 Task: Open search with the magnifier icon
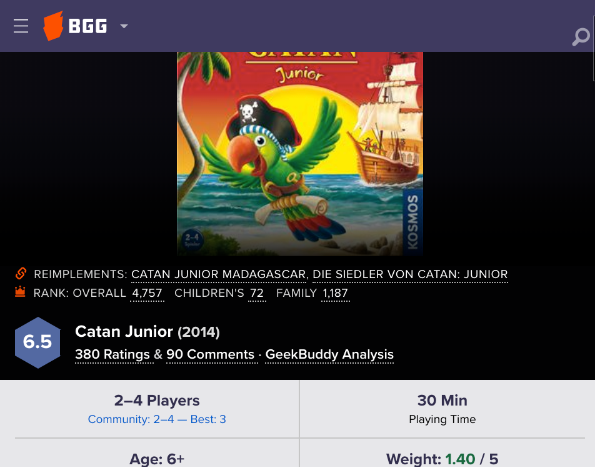coord(581,37)
